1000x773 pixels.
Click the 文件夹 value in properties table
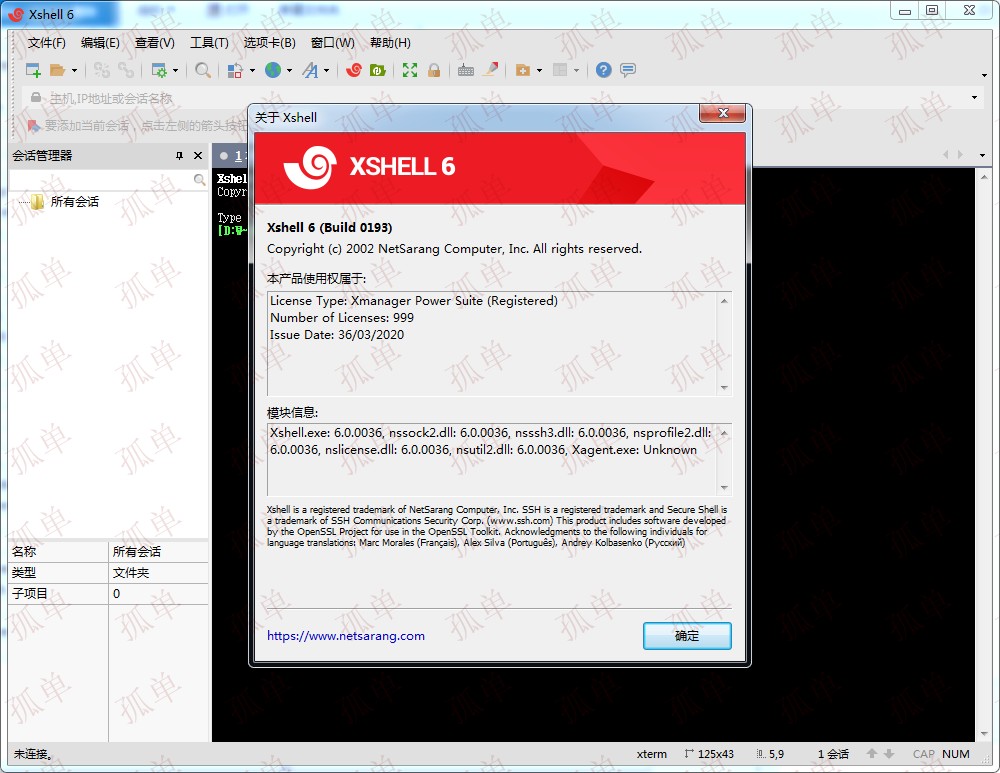(x=131, y=573)
